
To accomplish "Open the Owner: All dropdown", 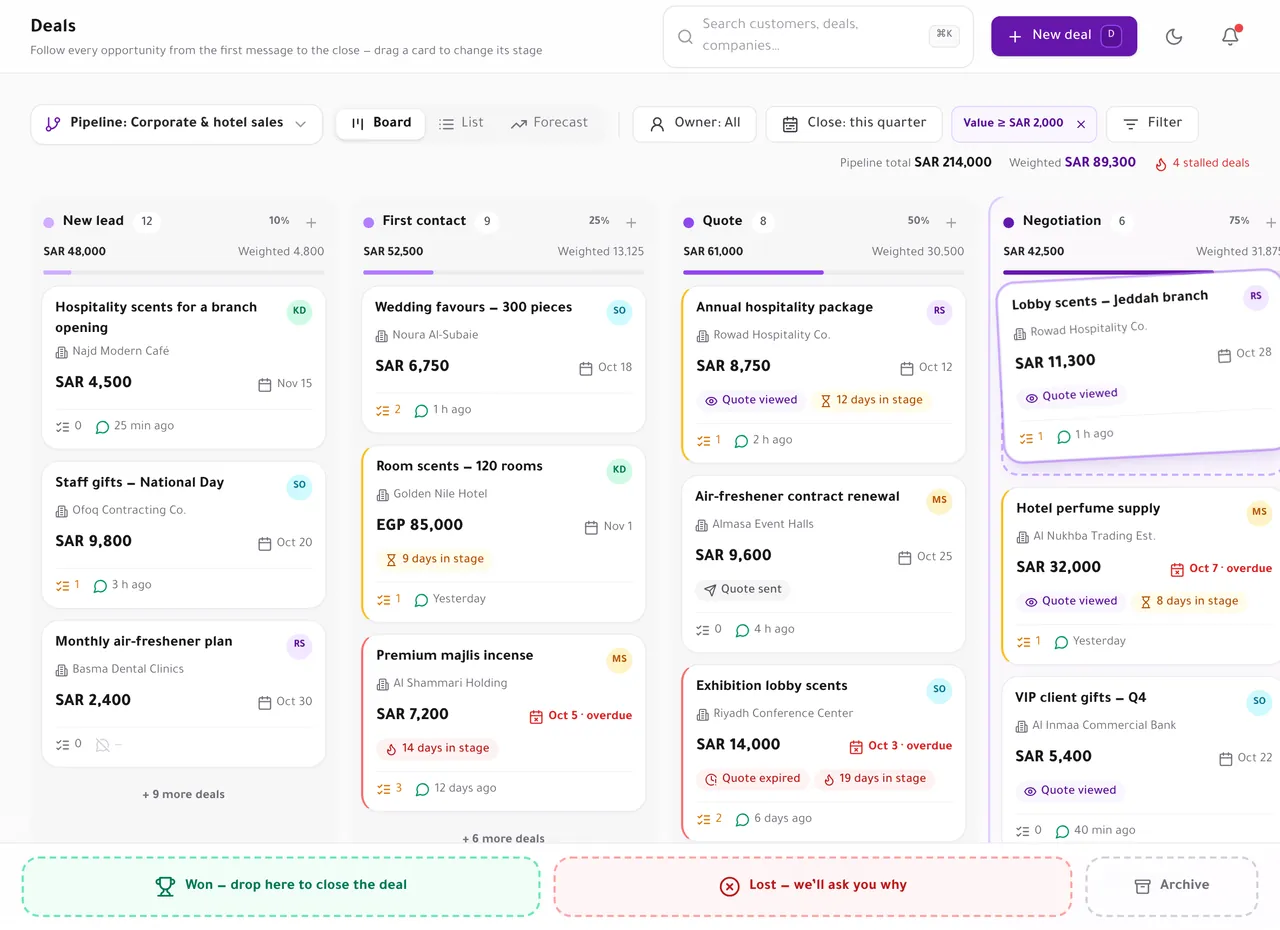I will [x=695, y=124].
